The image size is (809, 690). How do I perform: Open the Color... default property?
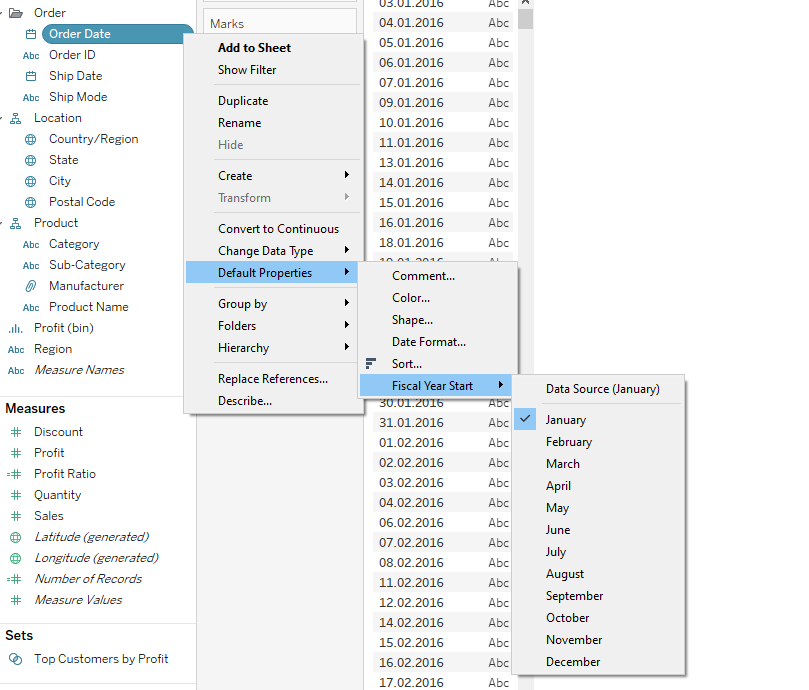click(x=411, y=298)
